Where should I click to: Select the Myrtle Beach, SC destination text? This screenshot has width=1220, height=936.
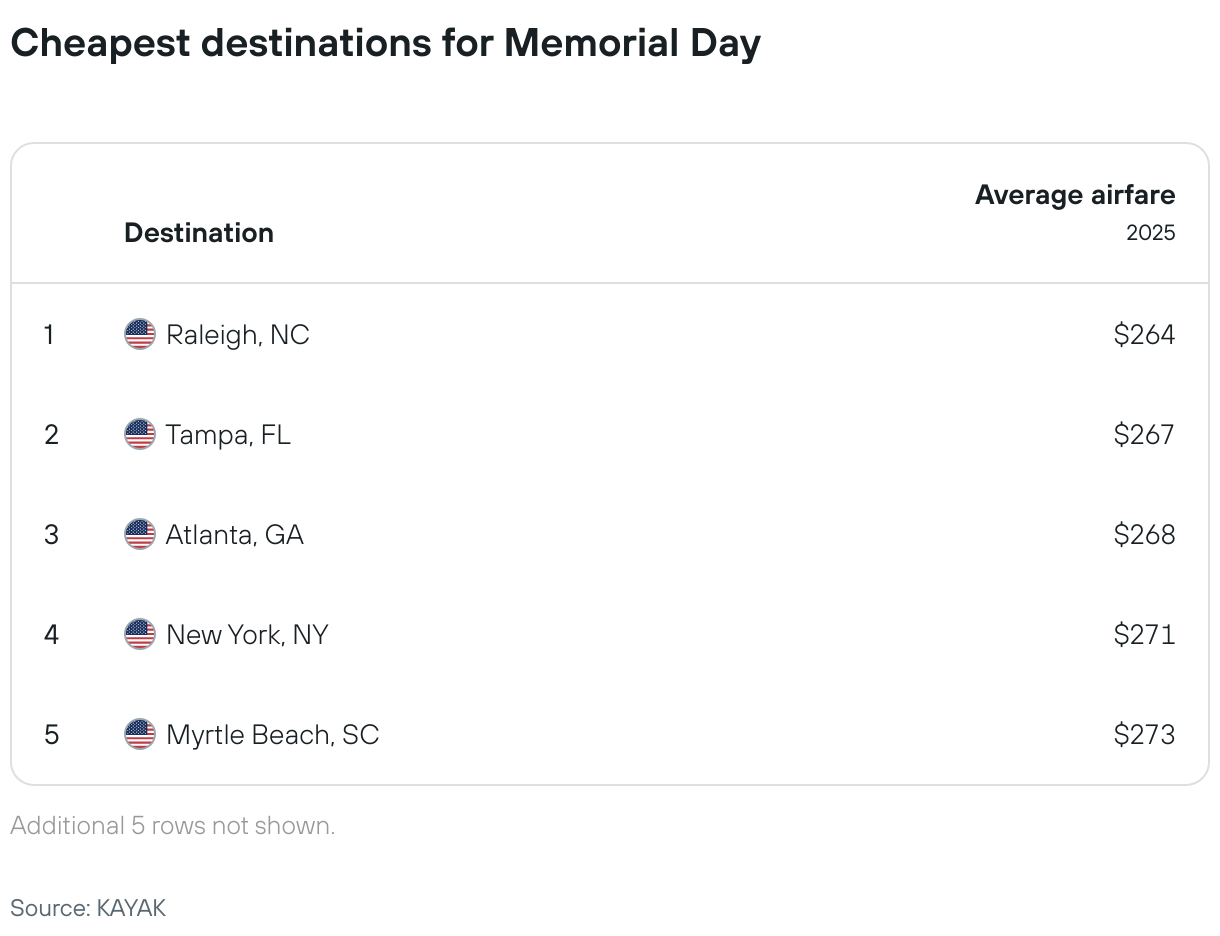[273, 735]
